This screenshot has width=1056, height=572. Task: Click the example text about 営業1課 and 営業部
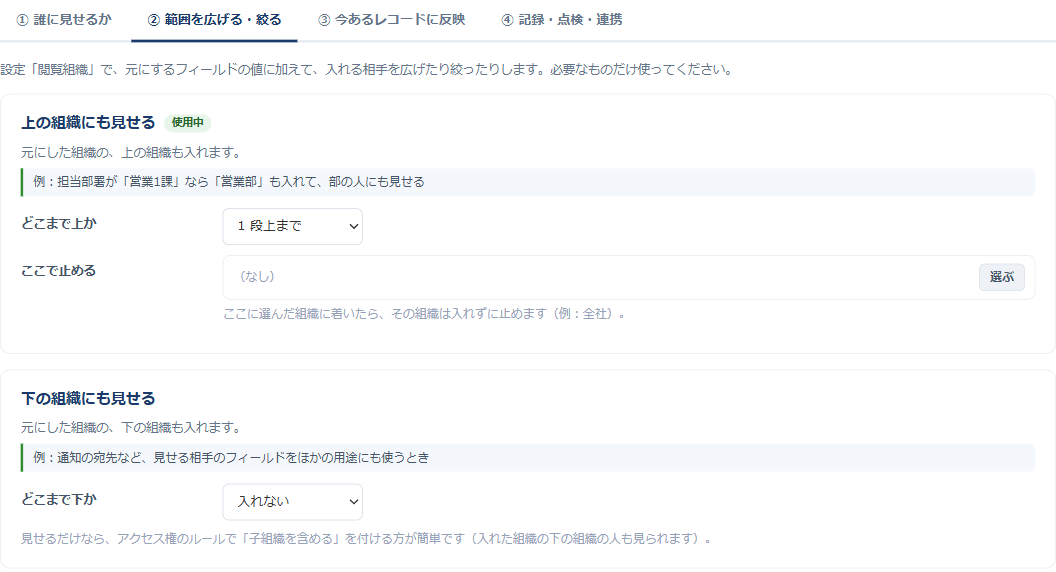tap(229, 182)
